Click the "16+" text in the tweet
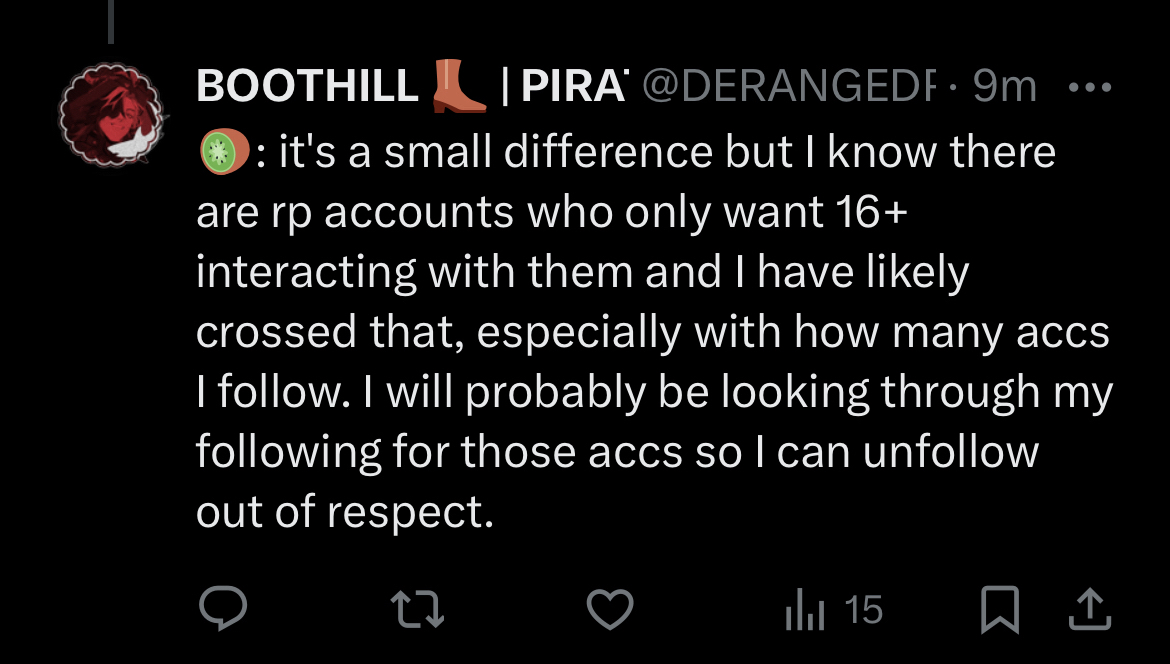Viewport: 1170px width, 664px height. click(x=865, y=213)
